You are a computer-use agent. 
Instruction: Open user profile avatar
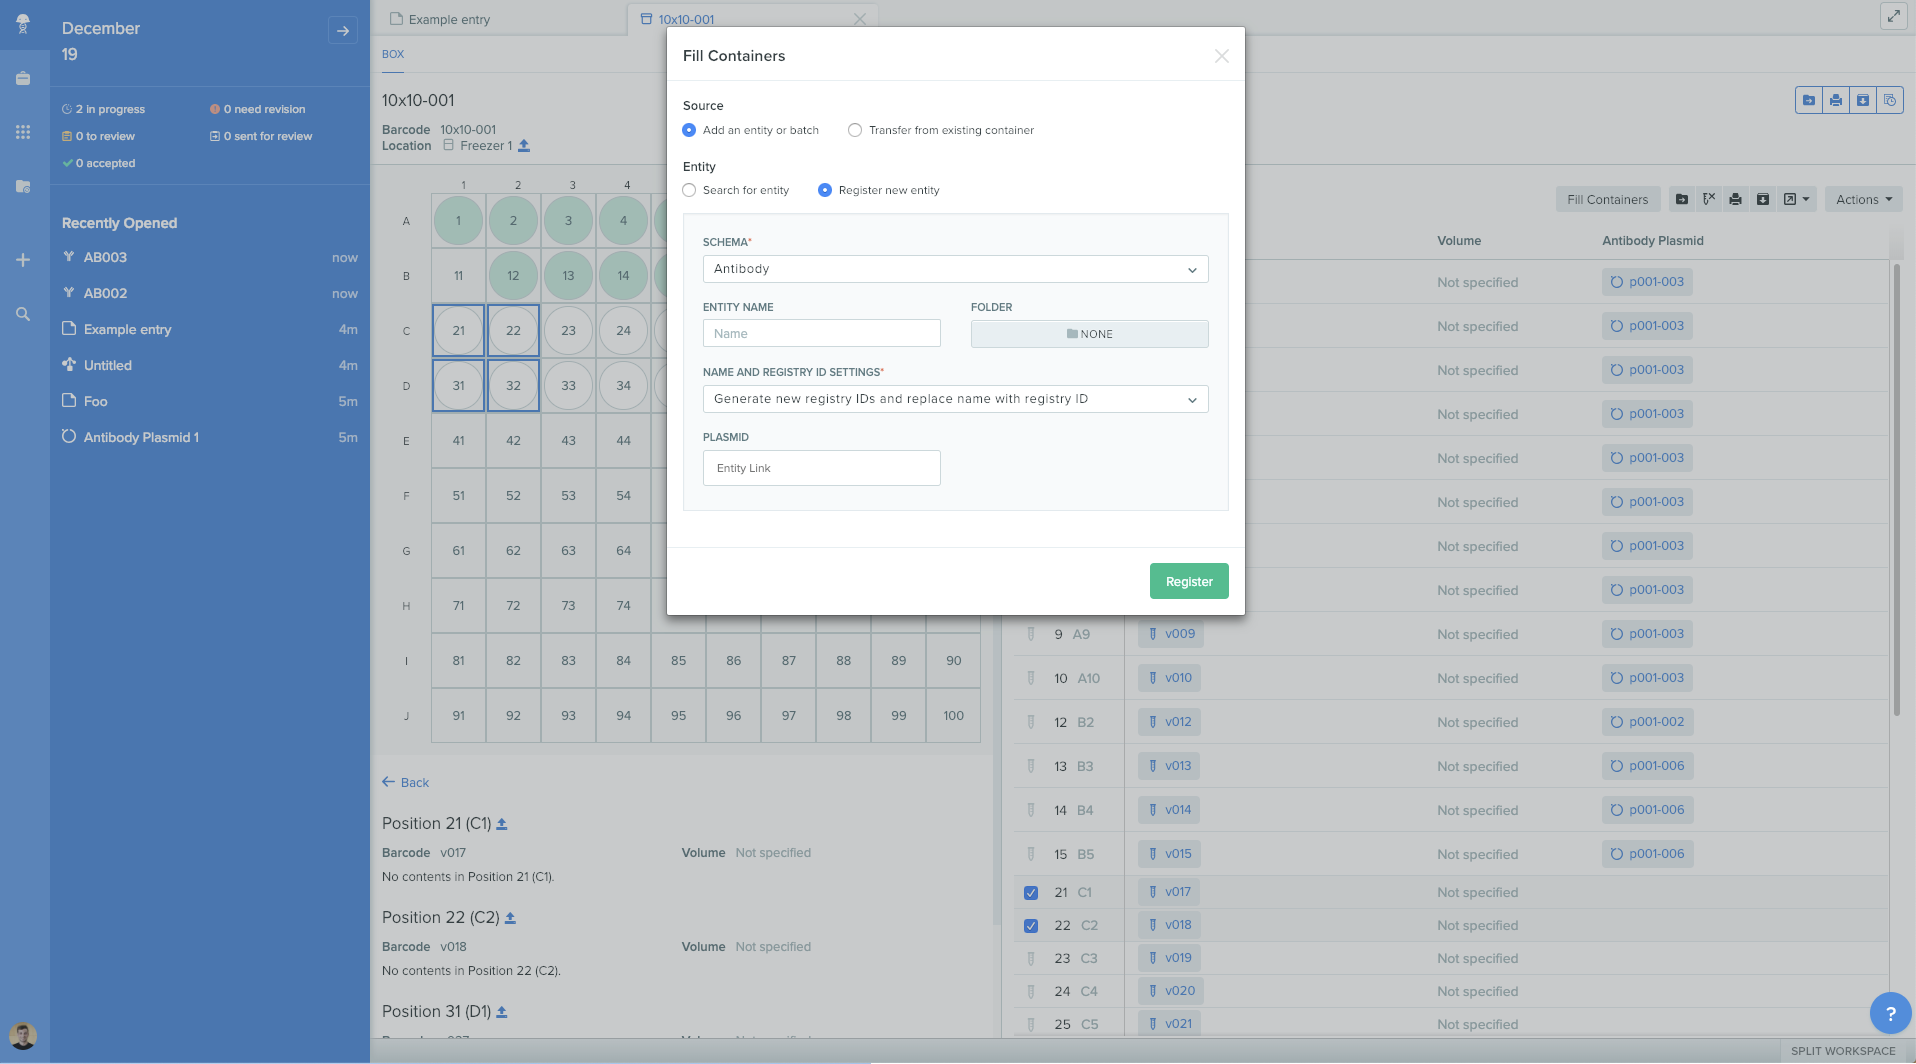click(23, 1036)
